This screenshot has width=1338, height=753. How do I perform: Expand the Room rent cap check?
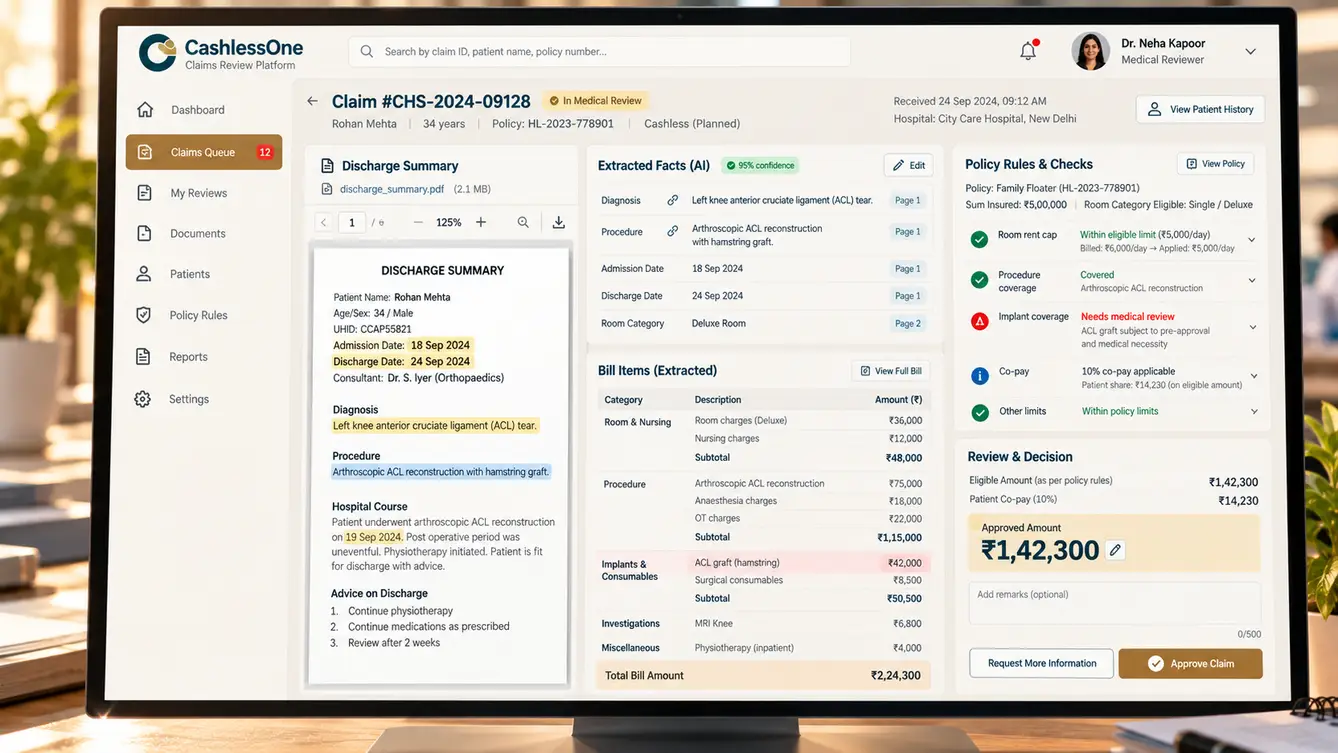coord(1252,240)
